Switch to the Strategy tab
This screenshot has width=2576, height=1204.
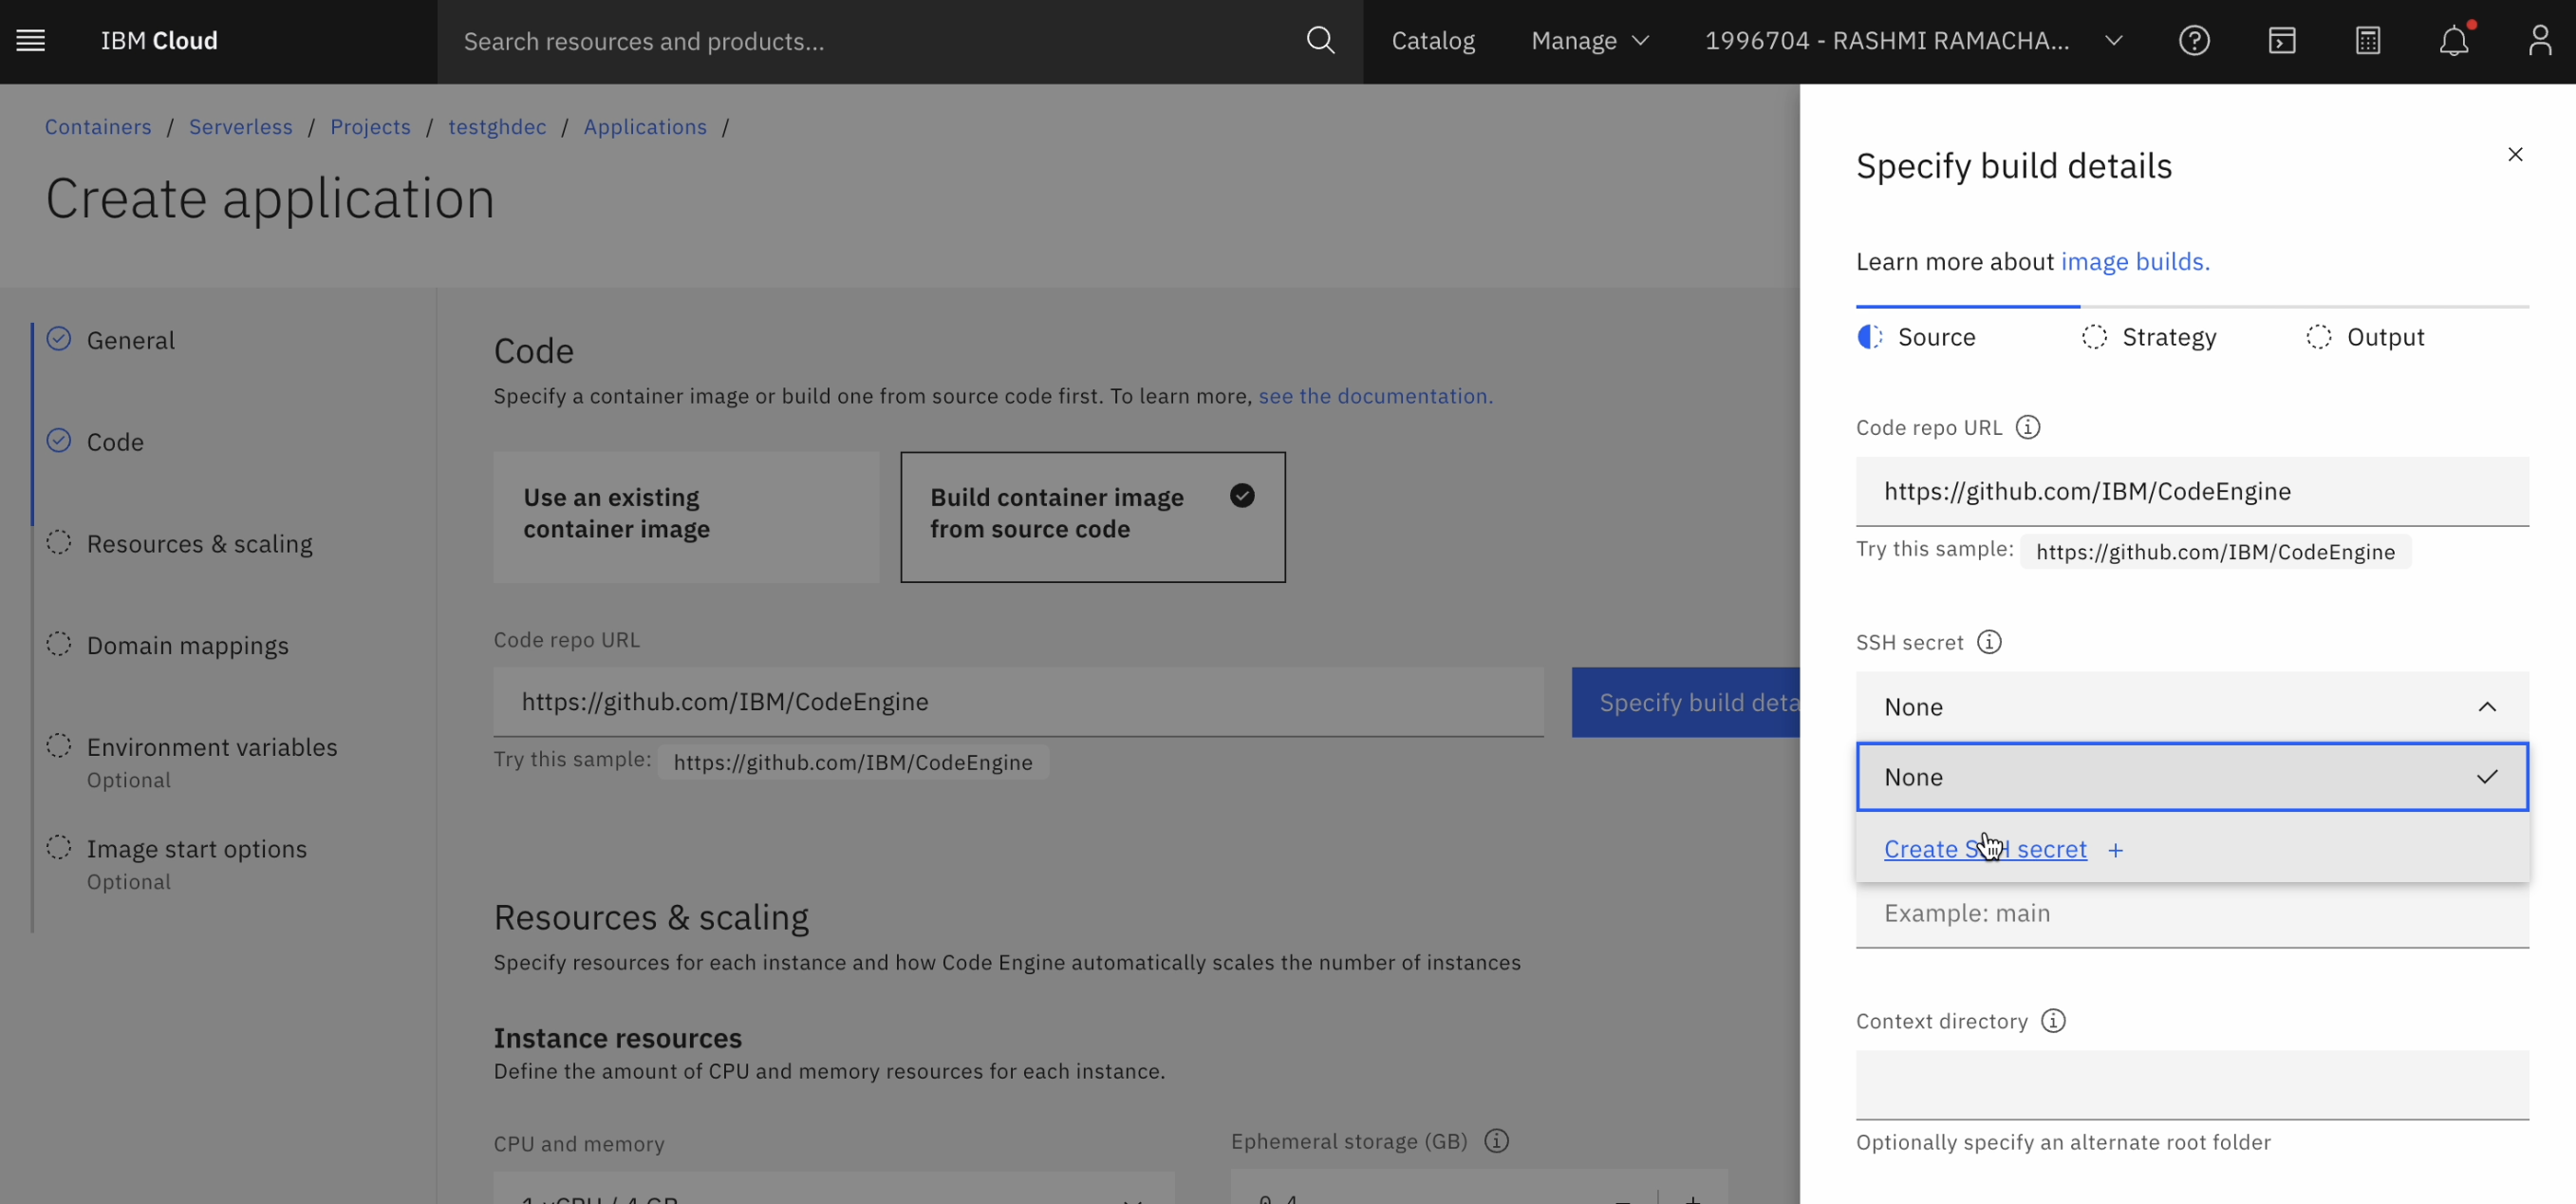(x=2168, y=337)
